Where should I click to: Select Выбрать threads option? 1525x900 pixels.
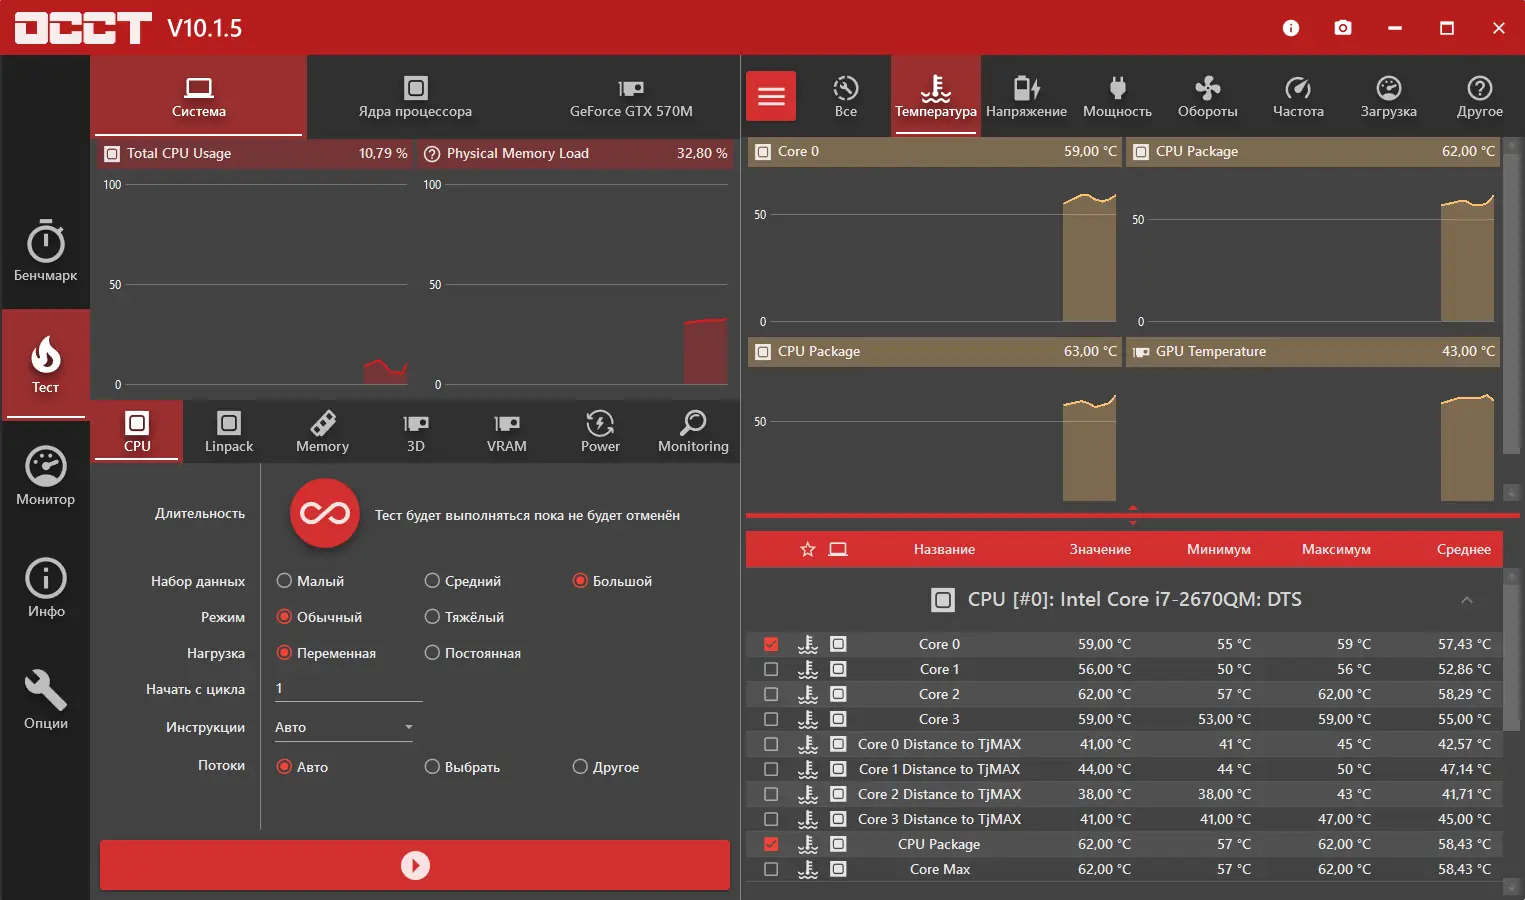pyautogui.click(x=462, y=767)
